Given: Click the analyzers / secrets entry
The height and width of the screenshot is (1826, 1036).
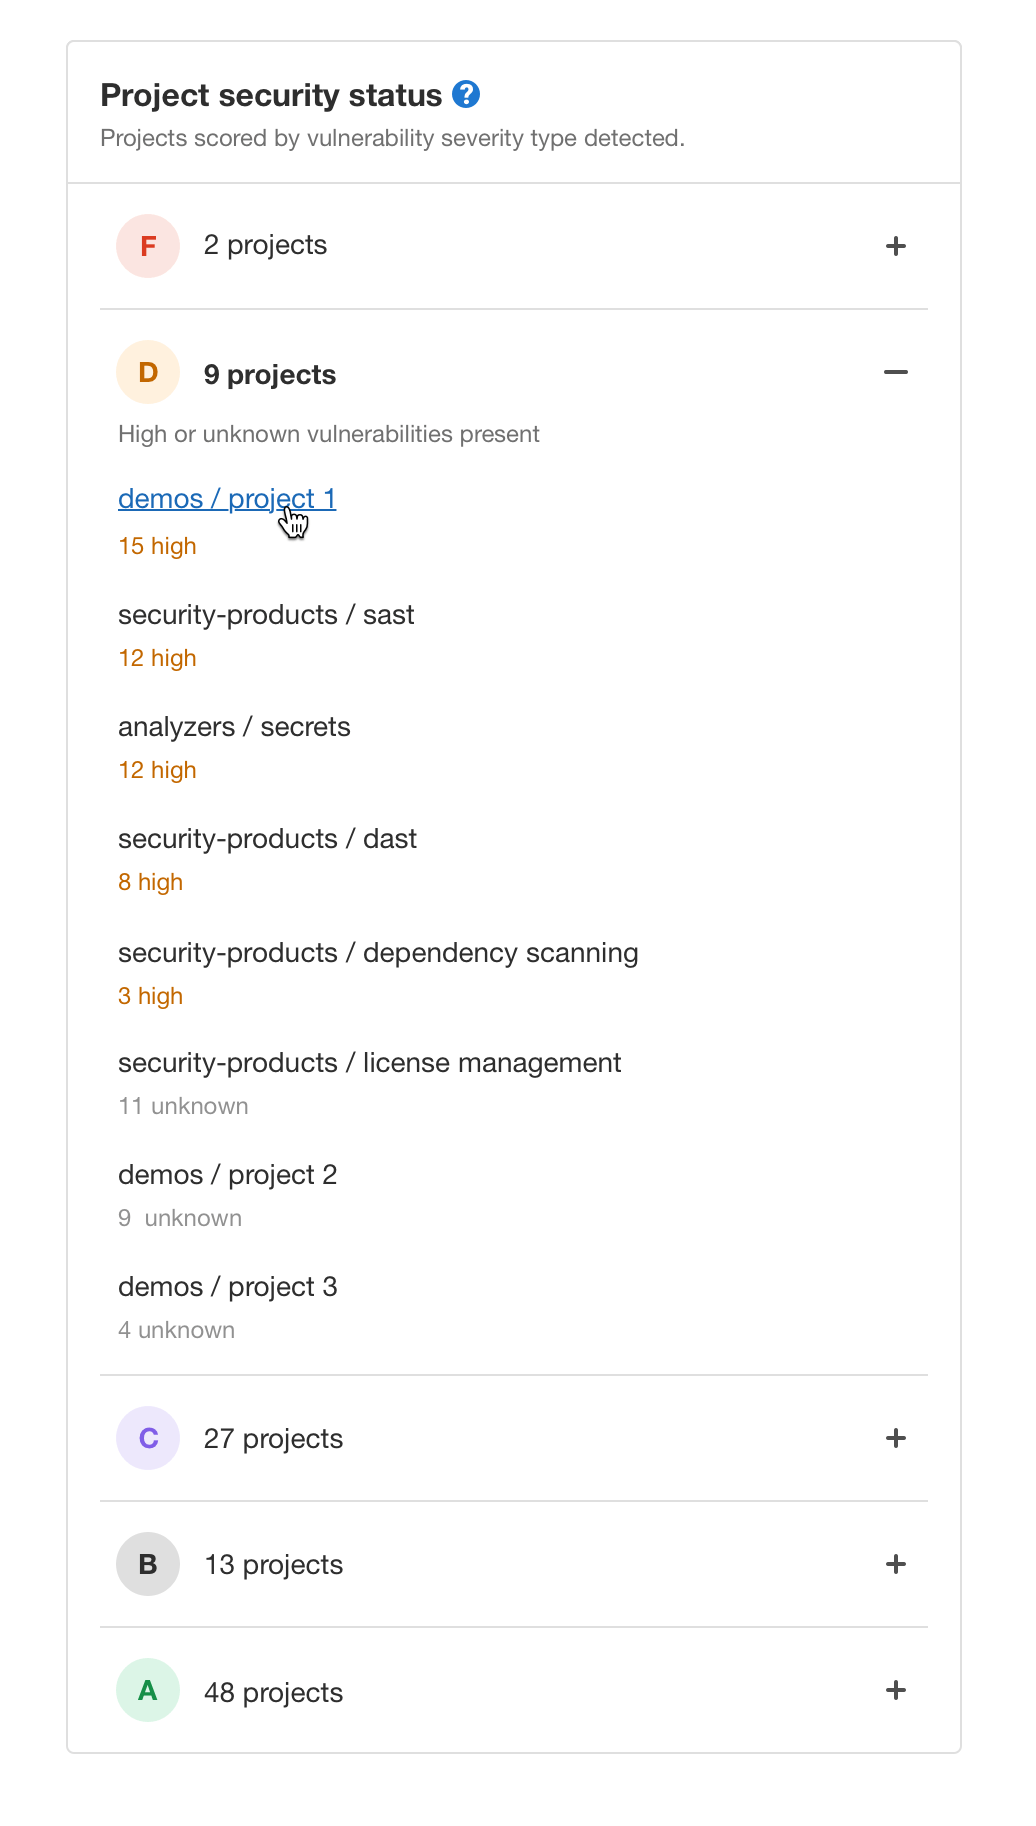Looking at the screenshot, I should (234, 726).
